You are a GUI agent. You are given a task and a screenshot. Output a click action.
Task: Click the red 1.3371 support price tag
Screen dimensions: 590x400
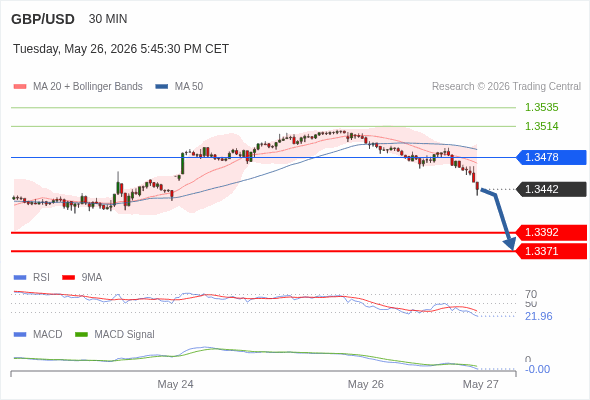coord(552,251)
